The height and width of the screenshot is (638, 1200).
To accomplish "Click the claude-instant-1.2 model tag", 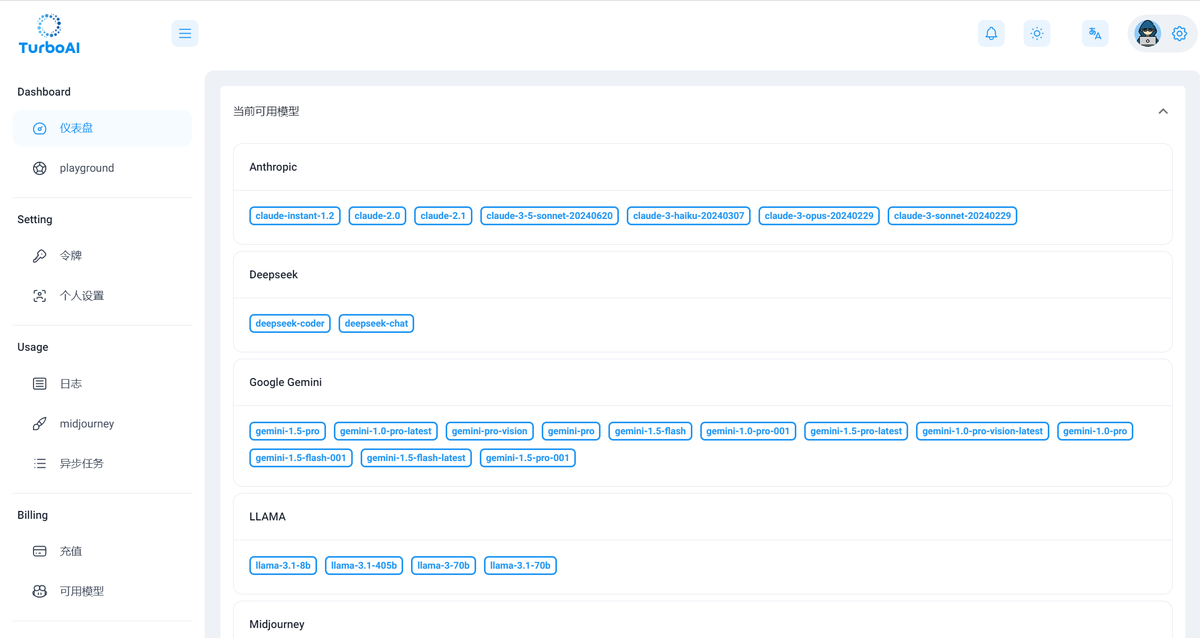I will (x=295, y=216).
